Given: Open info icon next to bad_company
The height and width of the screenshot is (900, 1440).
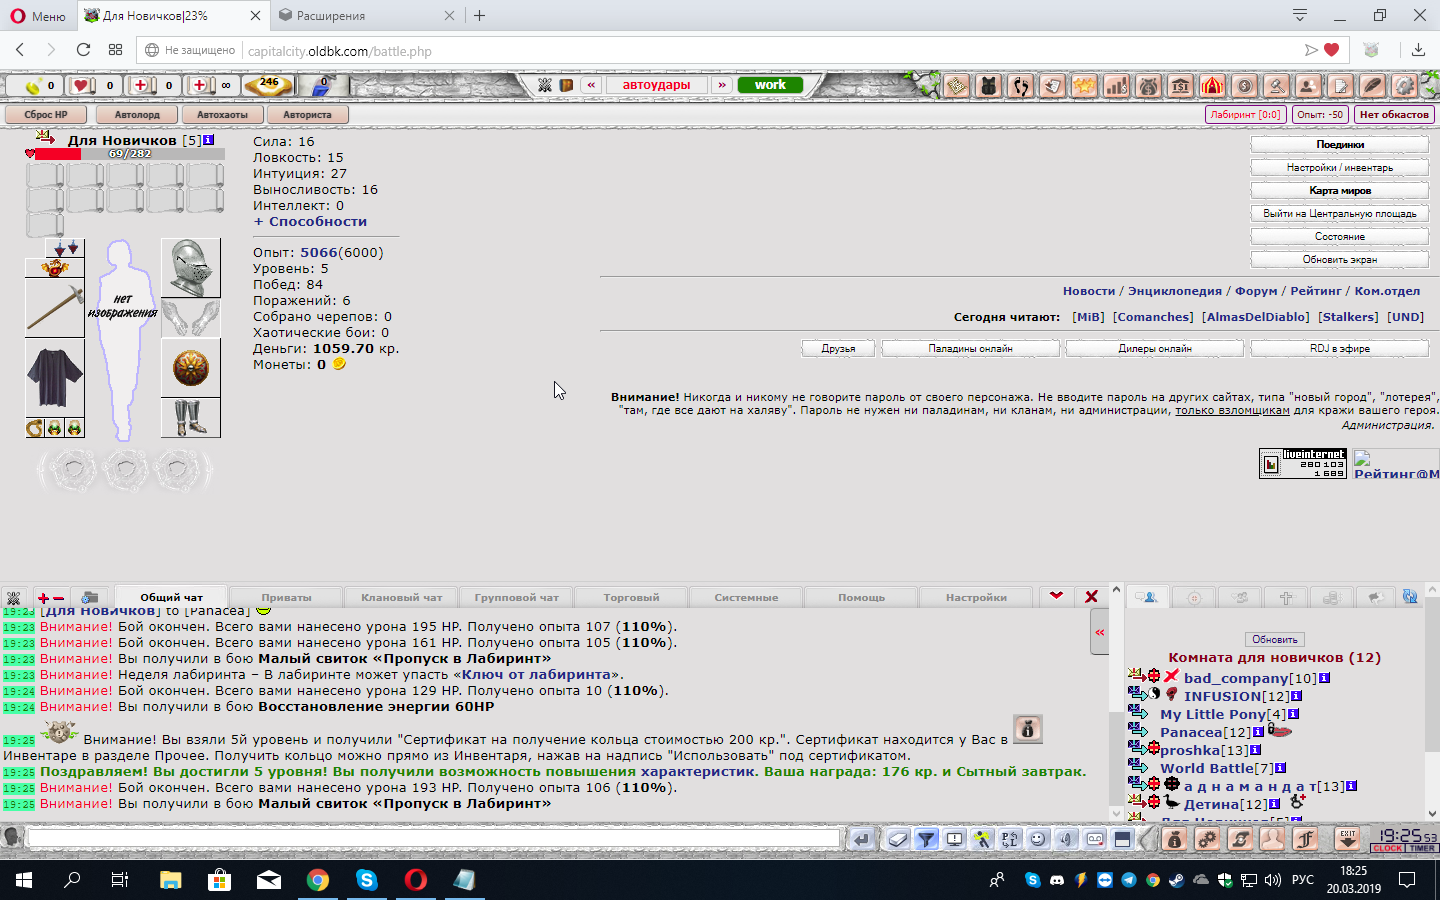Looking at the screenshot, I should pos(1325,678).
